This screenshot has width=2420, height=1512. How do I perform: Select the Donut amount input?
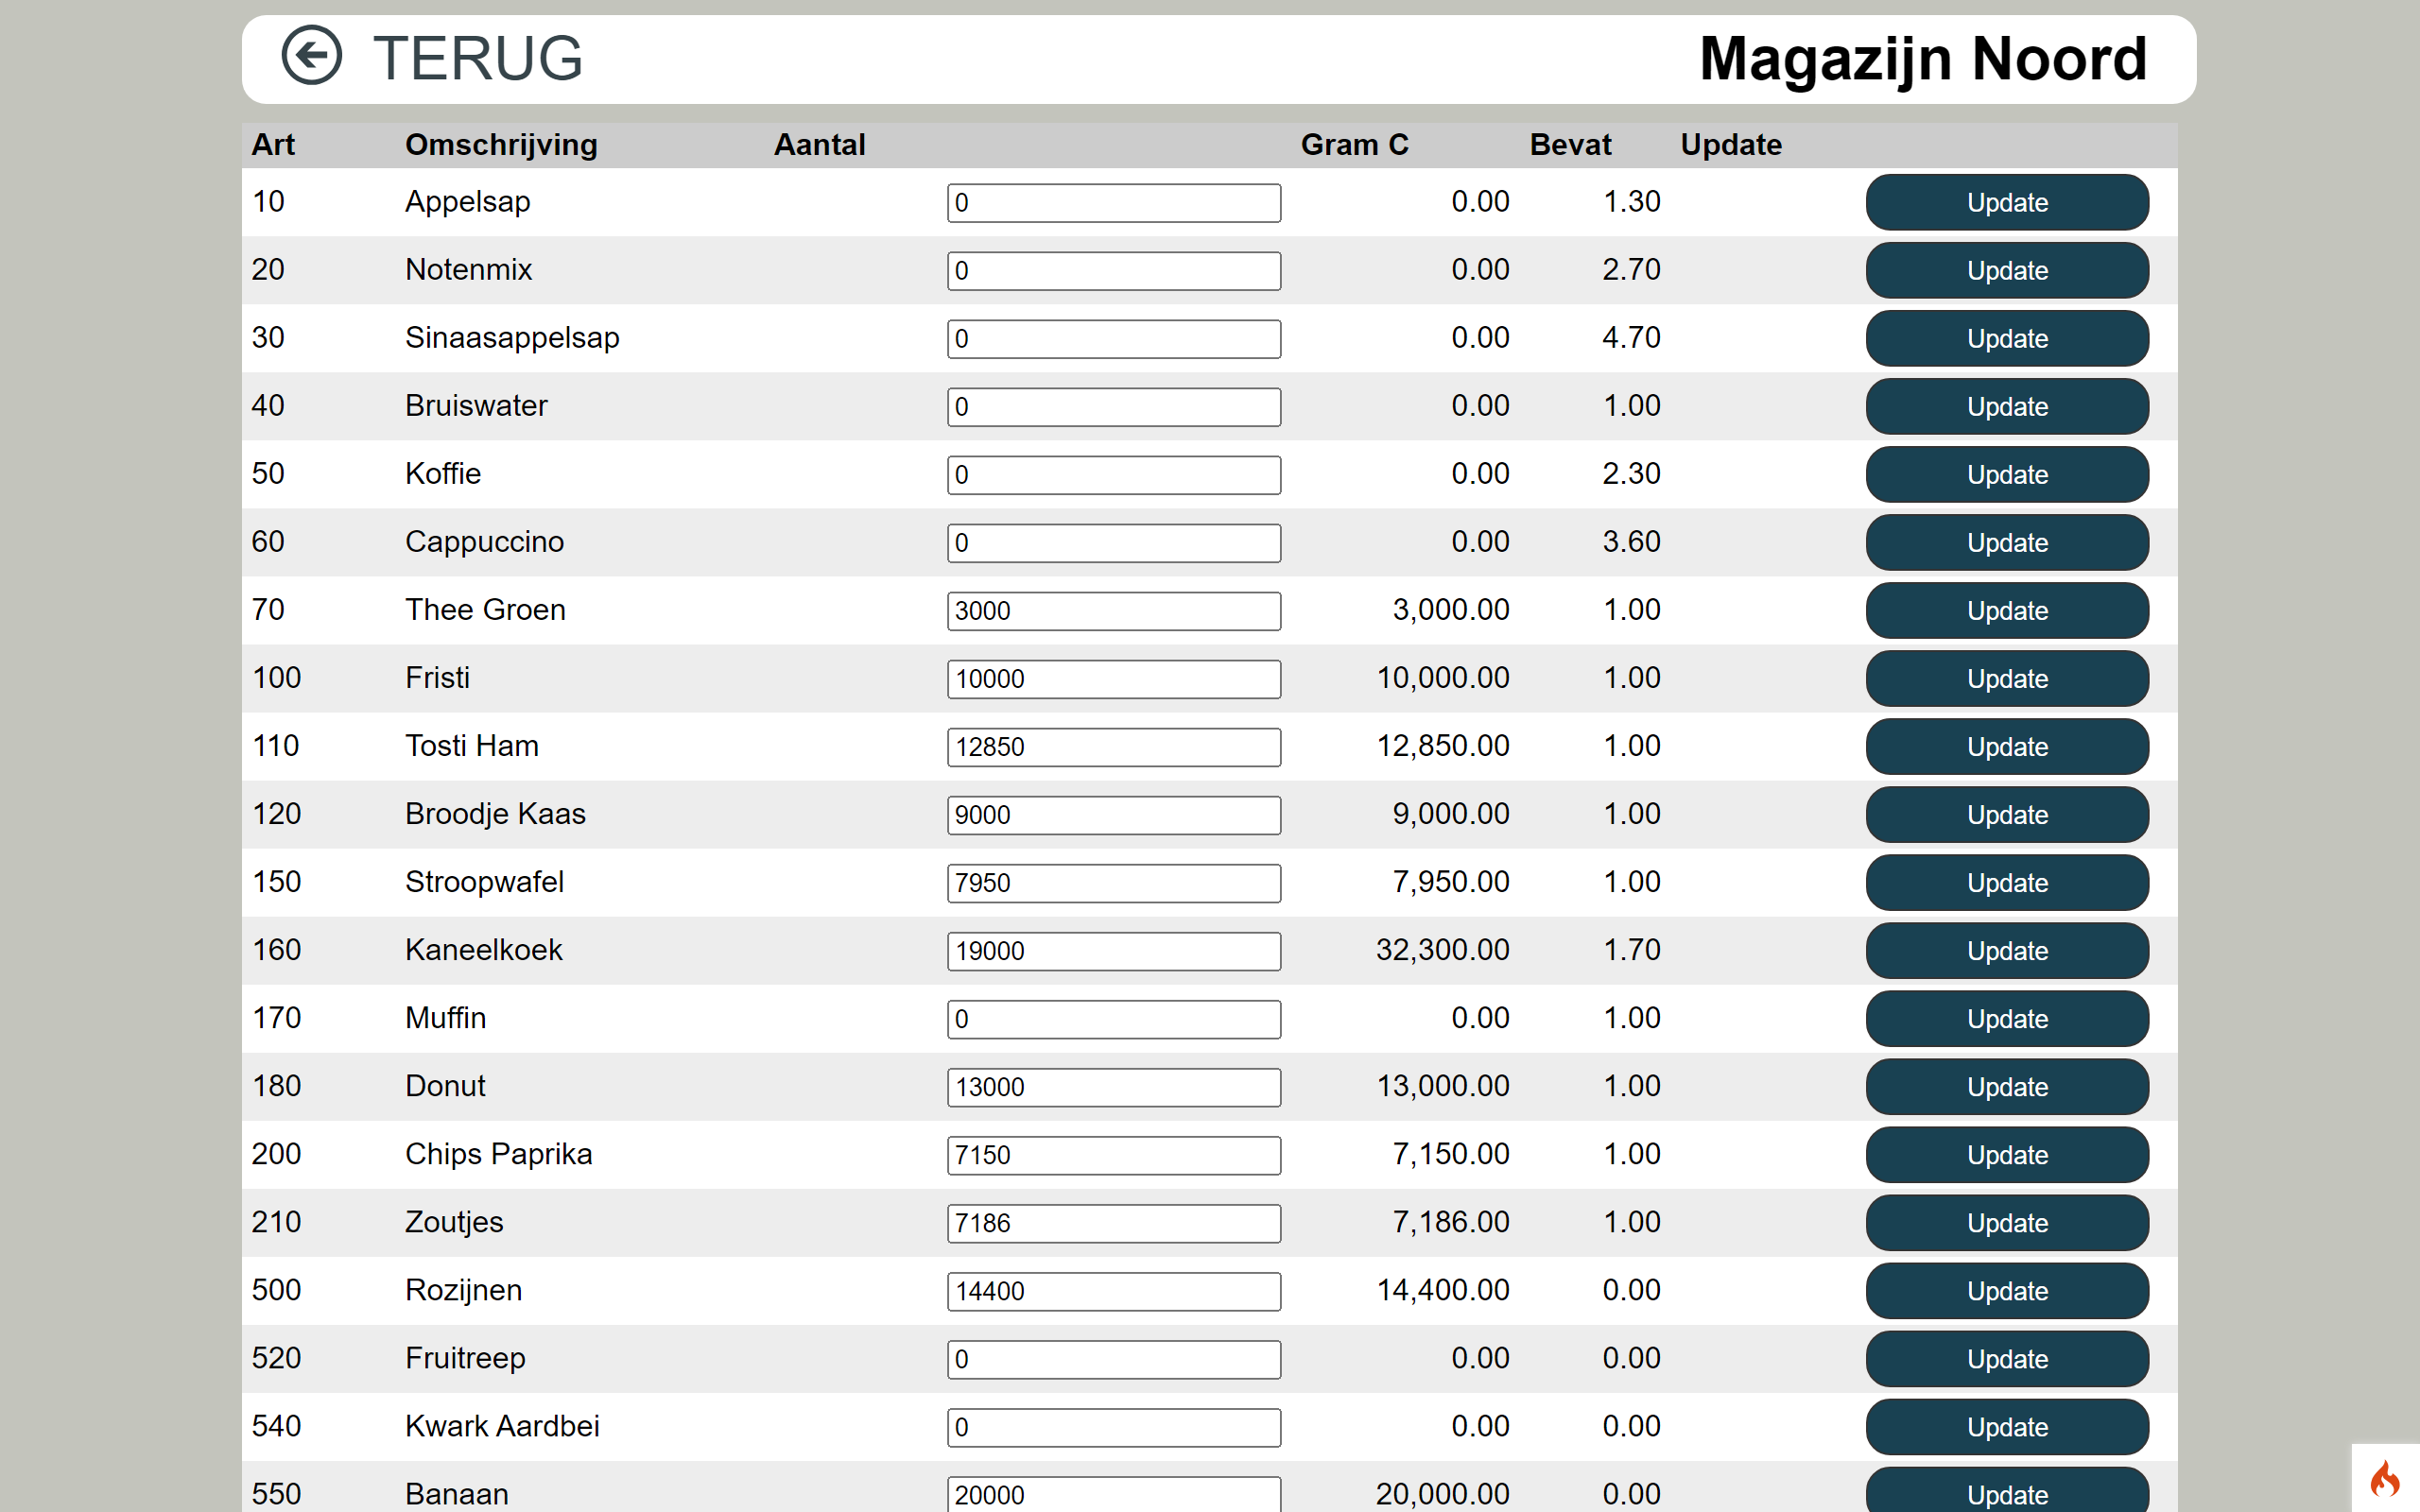1114,1087
